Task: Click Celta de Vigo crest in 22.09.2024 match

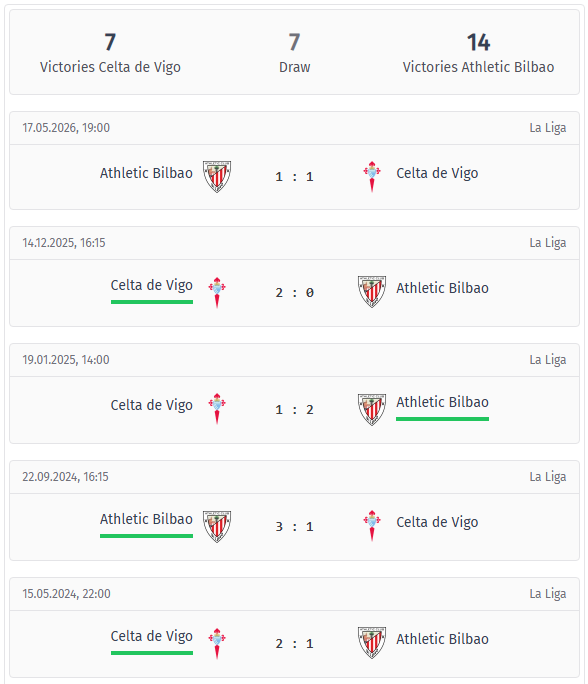Action: coord(372,526)
